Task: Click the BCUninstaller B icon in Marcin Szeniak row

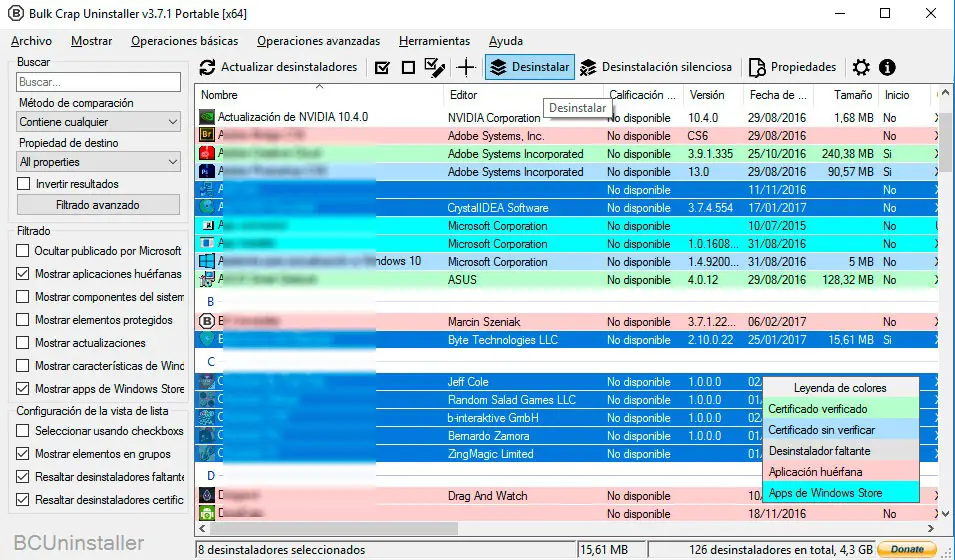Action: tap(207, 321)
